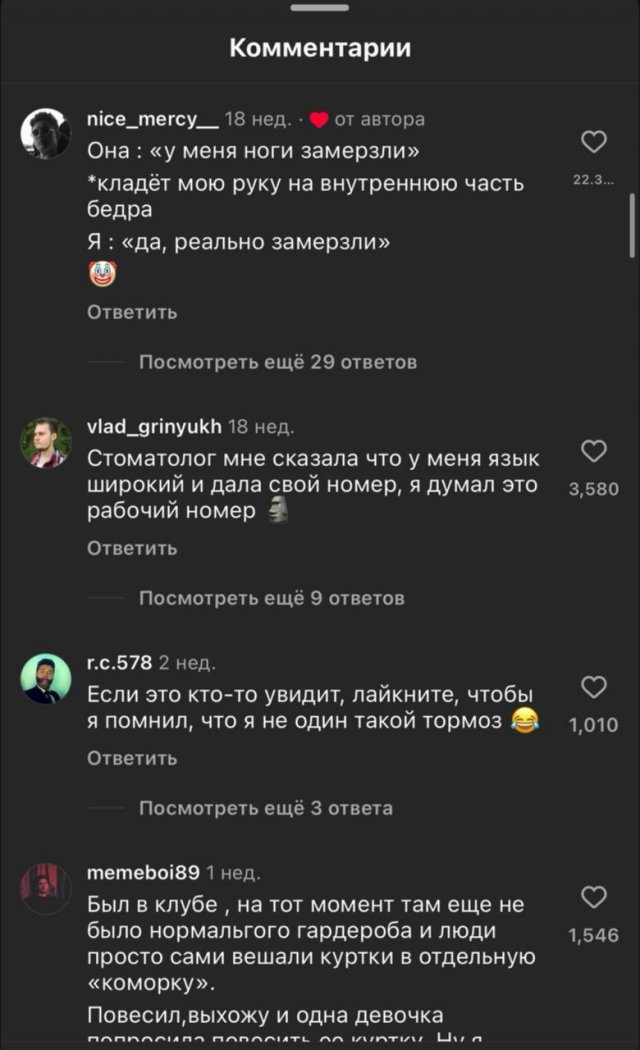Tap the laughing emoji in r.c.578's comment
Image resolution: width=640 pixels, height=1050 pixels.
524,720
